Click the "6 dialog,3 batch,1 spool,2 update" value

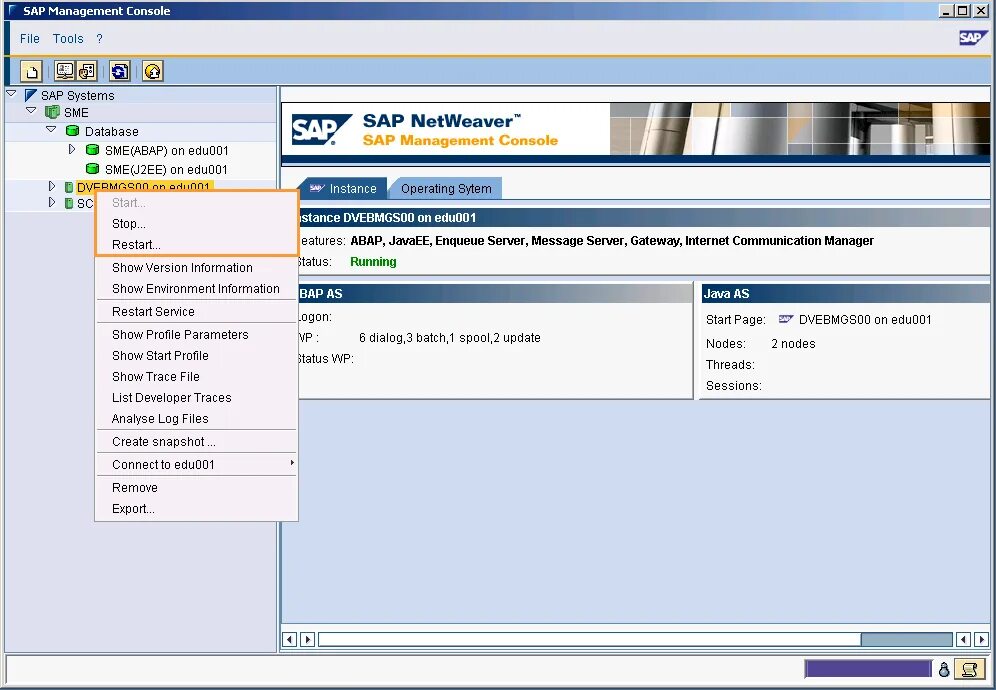tap(450, 338)
